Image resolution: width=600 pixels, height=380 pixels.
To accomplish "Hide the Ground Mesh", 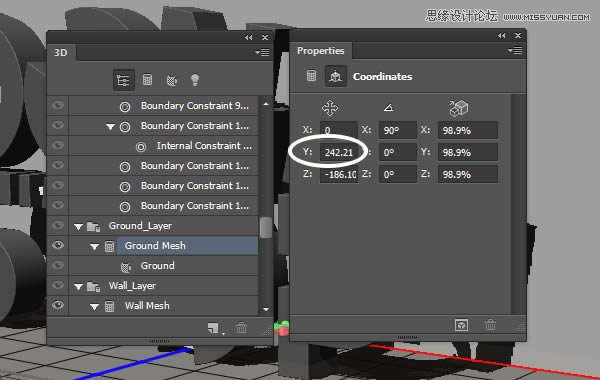I will click(58, 245).
